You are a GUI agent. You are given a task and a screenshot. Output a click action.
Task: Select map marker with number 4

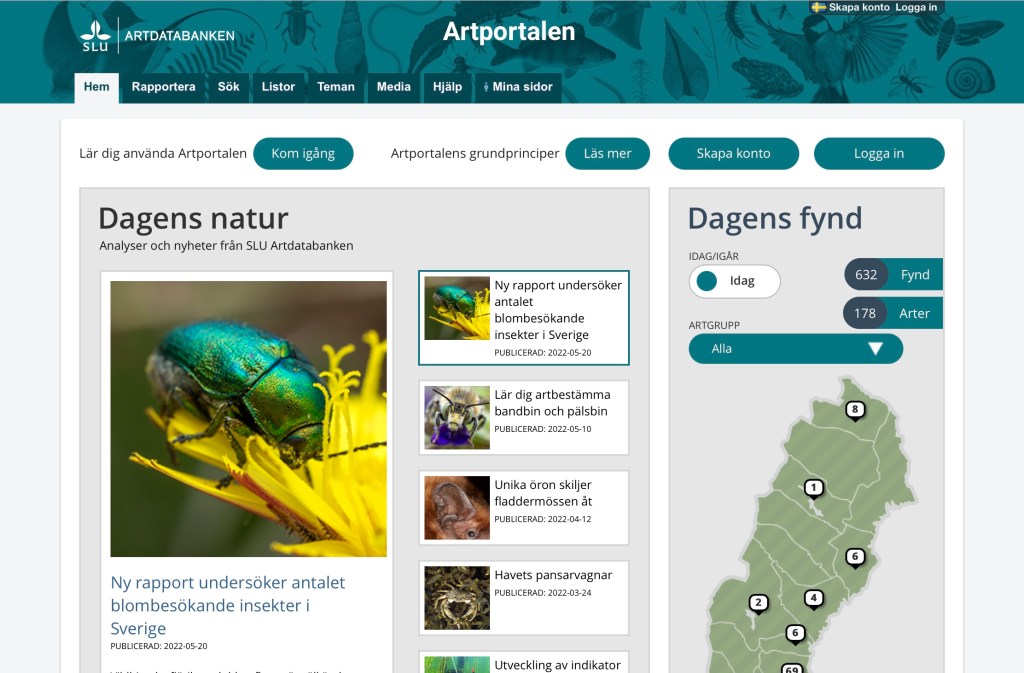coord(814,598)
